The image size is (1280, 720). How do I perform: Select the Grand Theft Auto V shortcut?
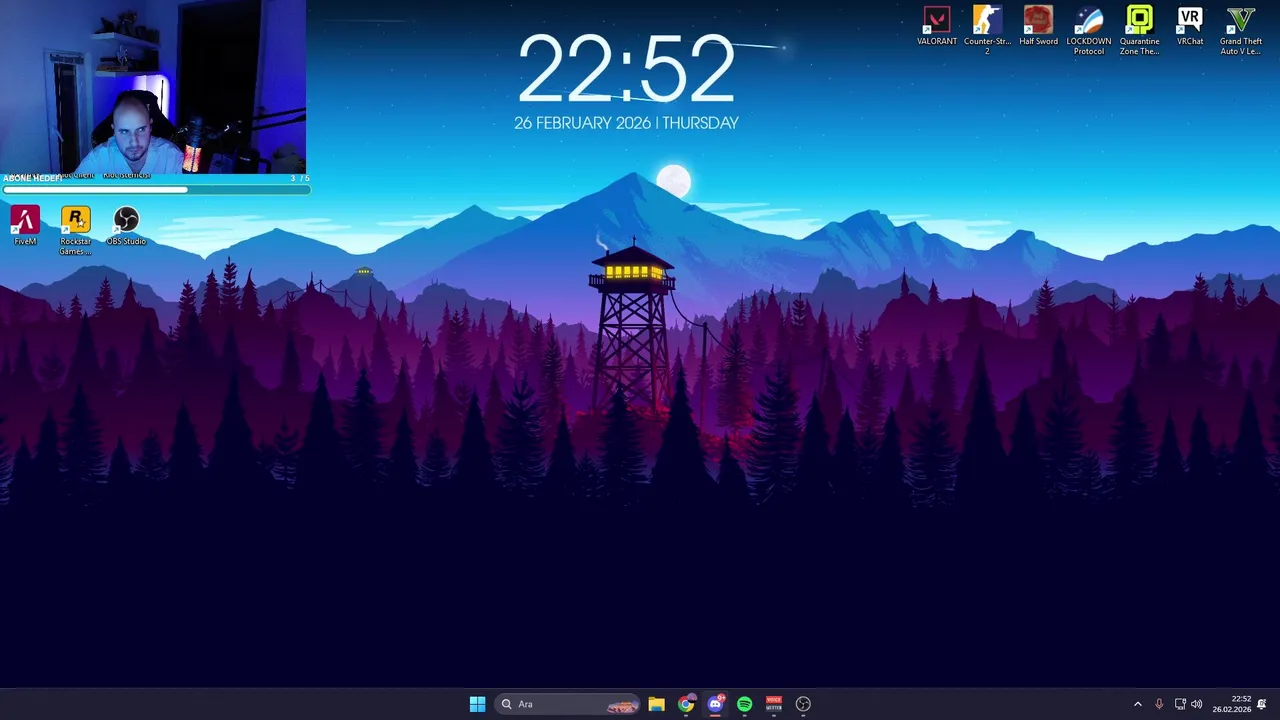tap(1241, 30)
